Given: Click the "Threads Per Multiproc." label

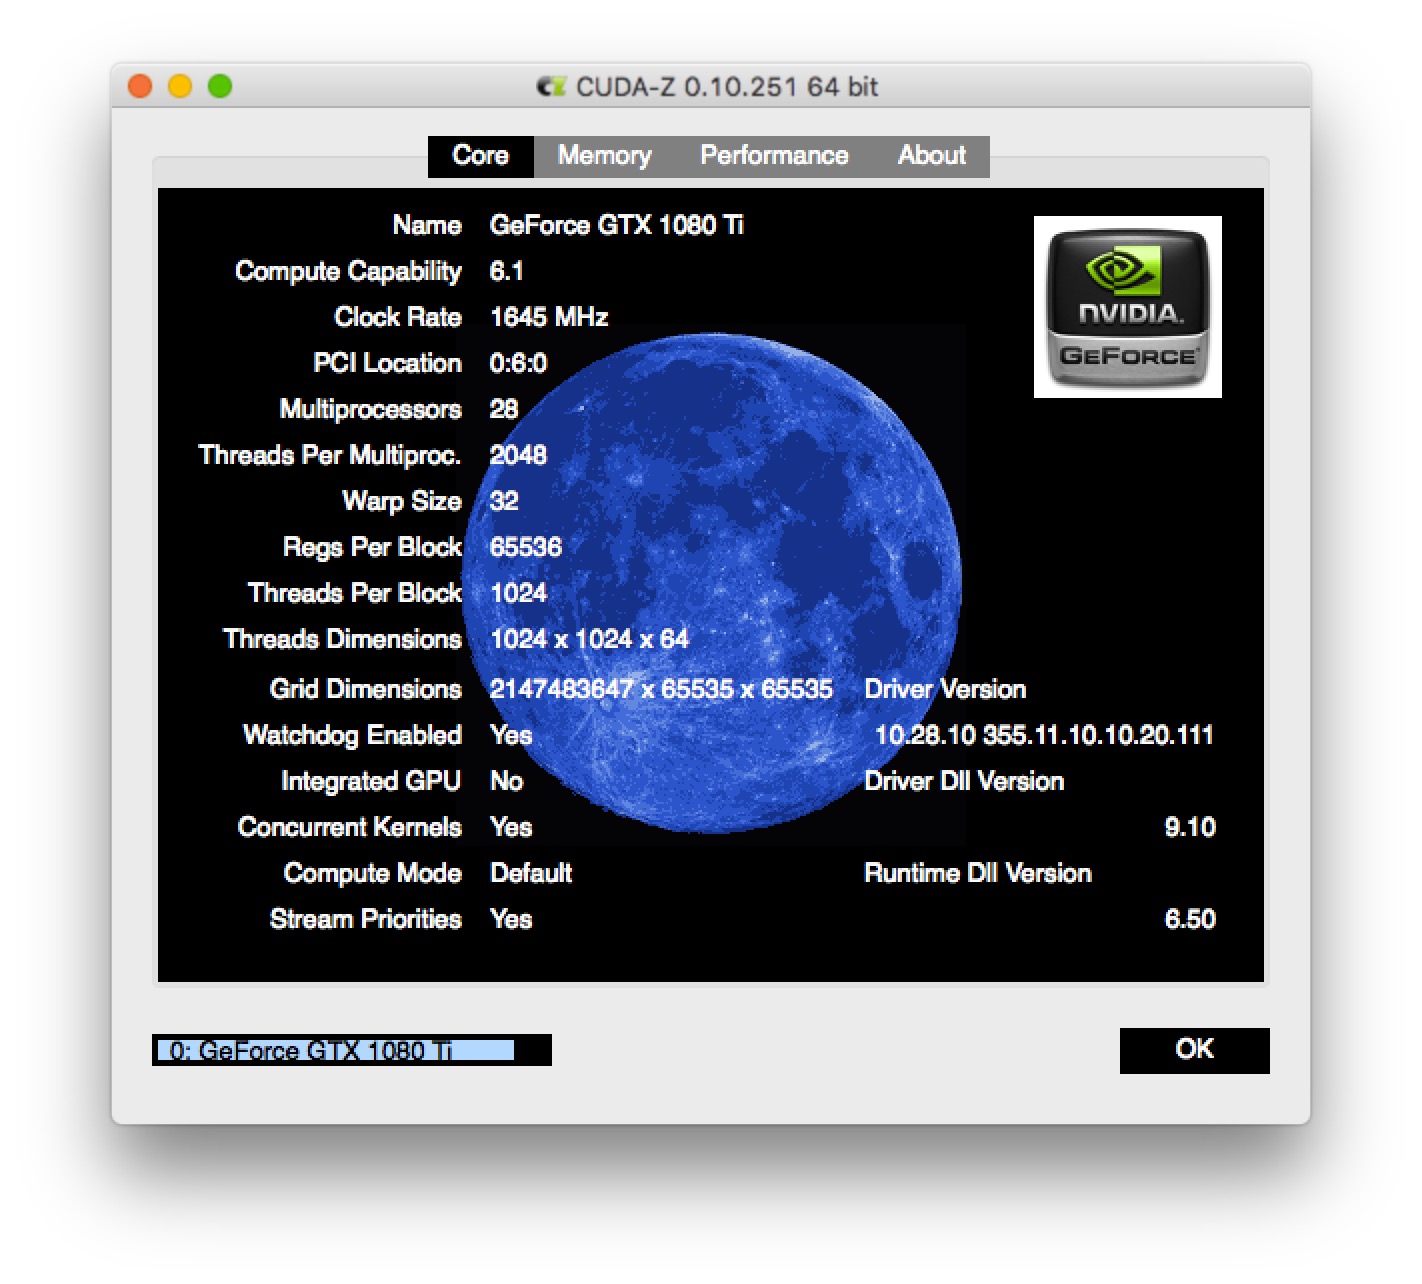Looking at the screenshot, I should coord(330,456).
